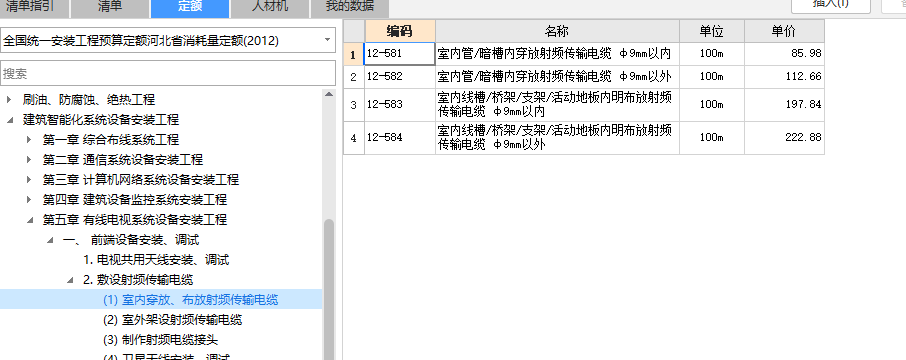Viewport: 906px width, 360px height.
Task: Select 第五章 有线电视系统设备安装工程 item
Action: coord(135,220)
